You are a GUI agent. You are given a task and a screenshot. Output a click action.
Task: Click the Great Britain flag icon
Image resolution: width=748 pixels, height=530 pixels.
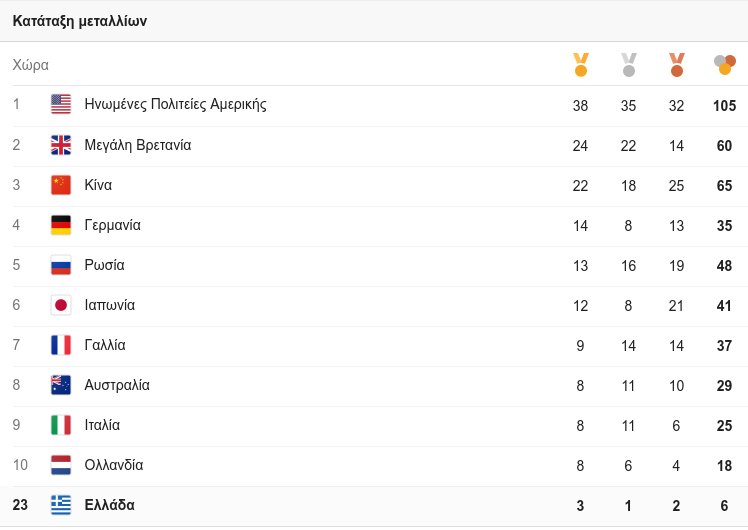[61, 145]
